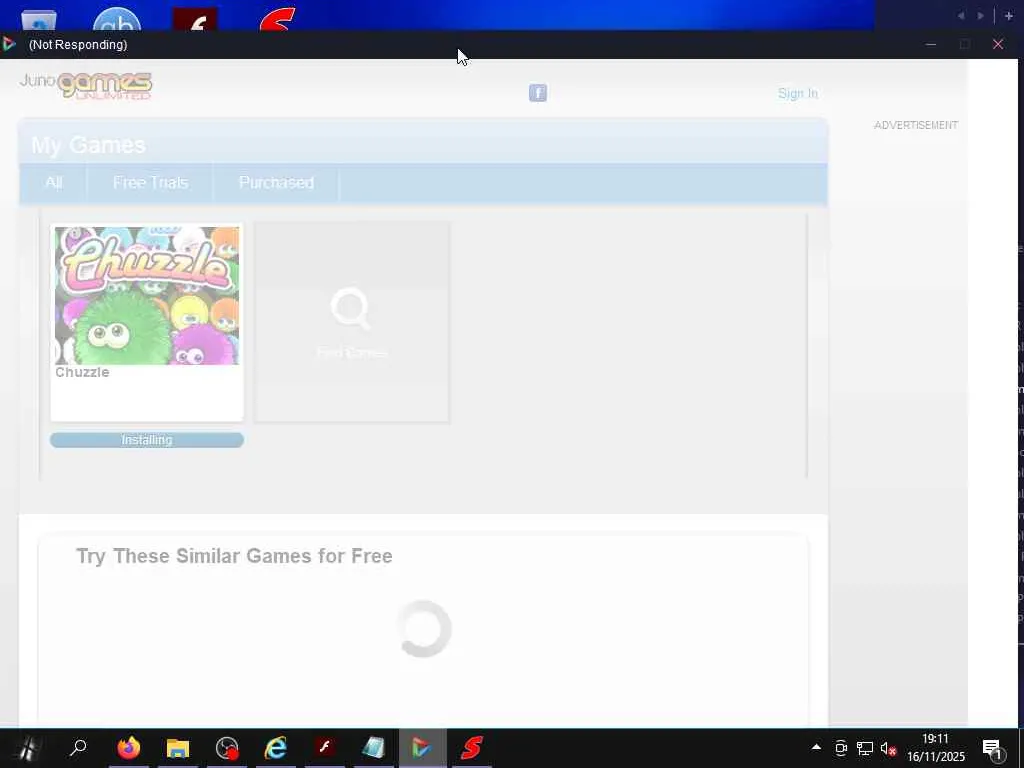The height and width of the screenshot is (768, 1024).
Task: Launch Internet Explorer from the taskbar
Action: 276,748
